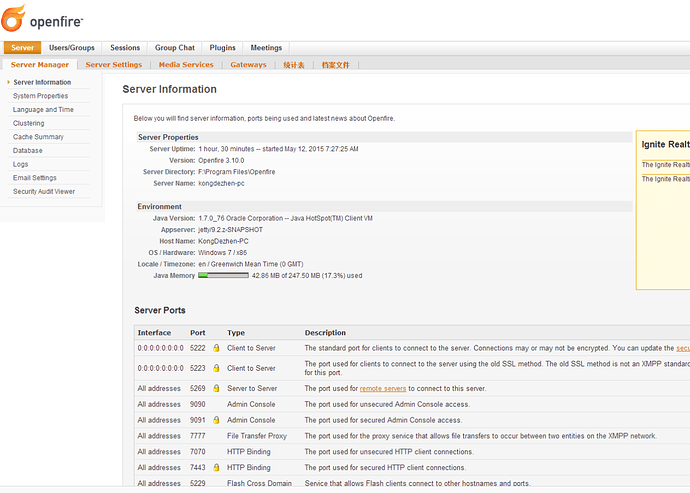The width and height of the screenshot is (690, 493).
Task: Click the Flash Cross Domain type cell
Action: click(259, 483)
